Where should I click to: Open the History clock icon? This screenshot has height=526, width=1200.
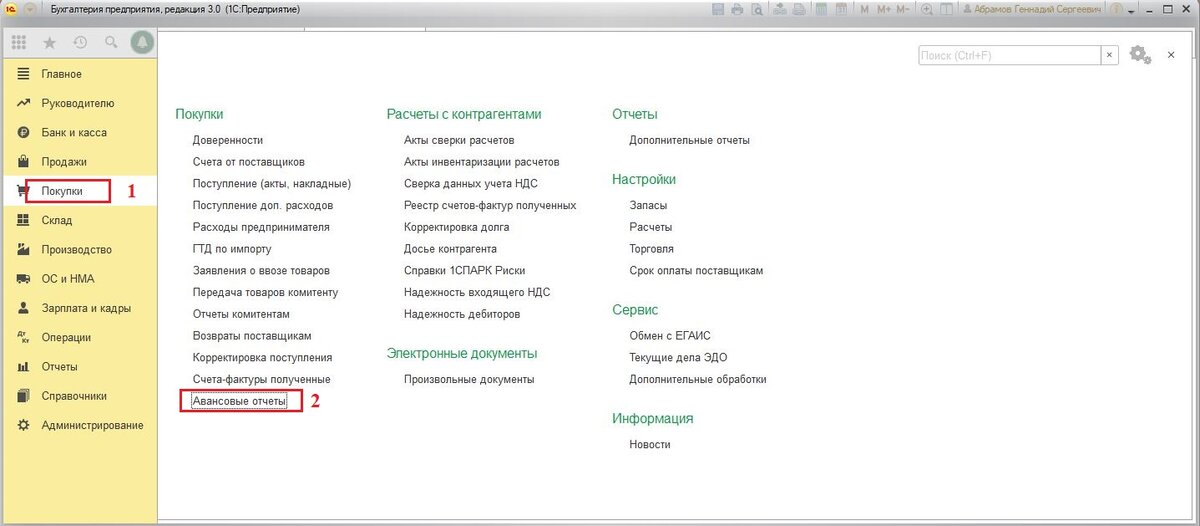80,43
